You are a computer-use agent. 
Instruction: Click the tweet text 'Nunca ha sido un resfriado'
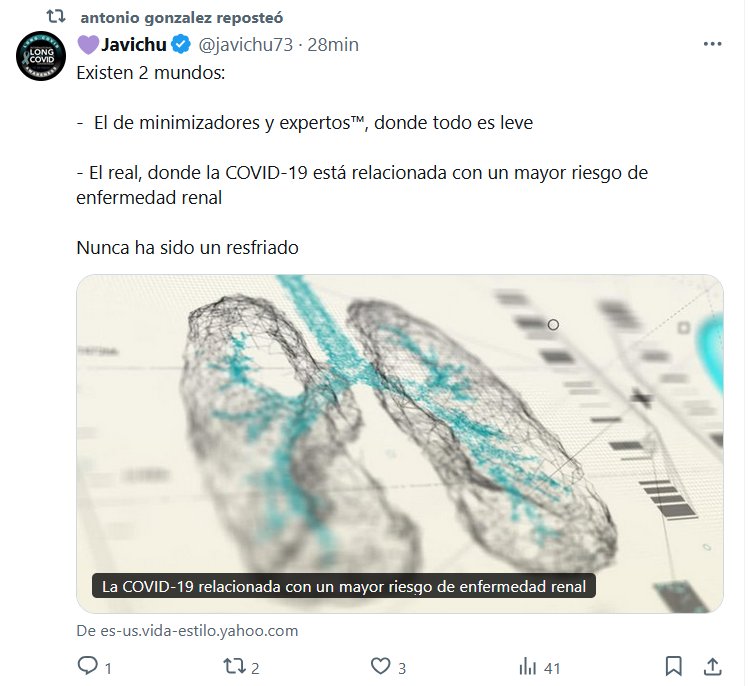pyautogui.click(x=187, y=248)
